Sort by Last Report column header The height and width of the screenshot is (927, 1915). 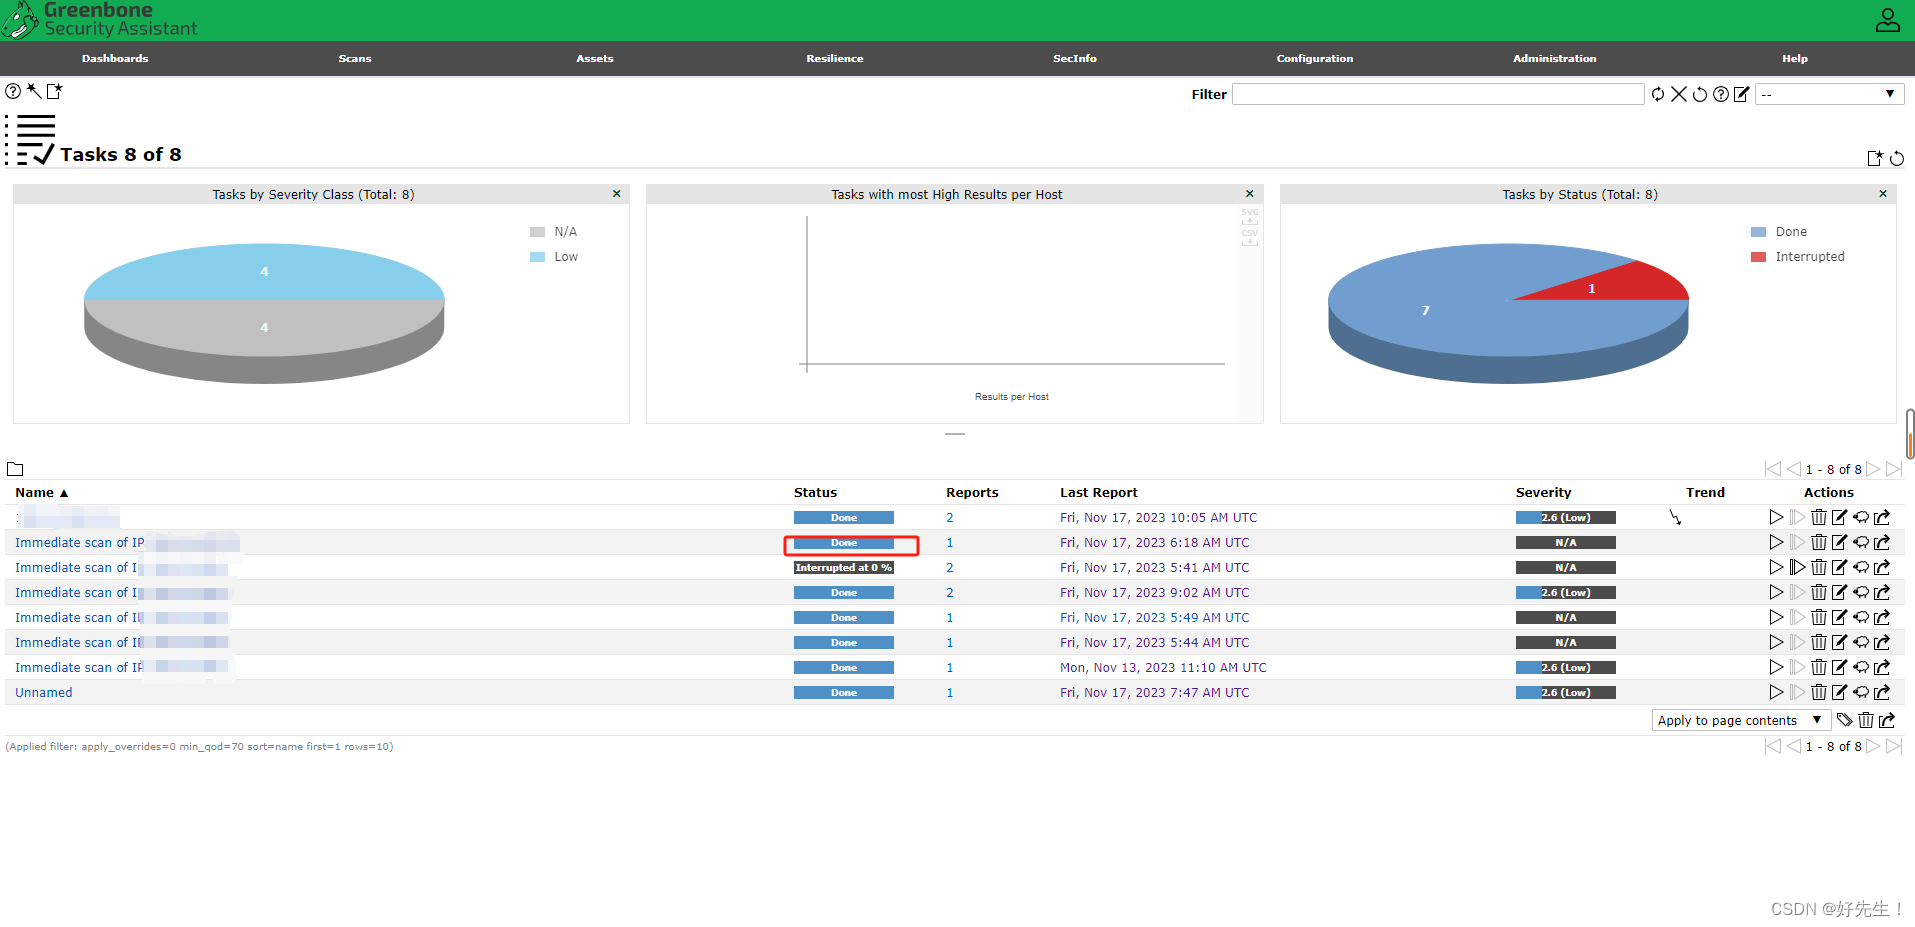1099,492
